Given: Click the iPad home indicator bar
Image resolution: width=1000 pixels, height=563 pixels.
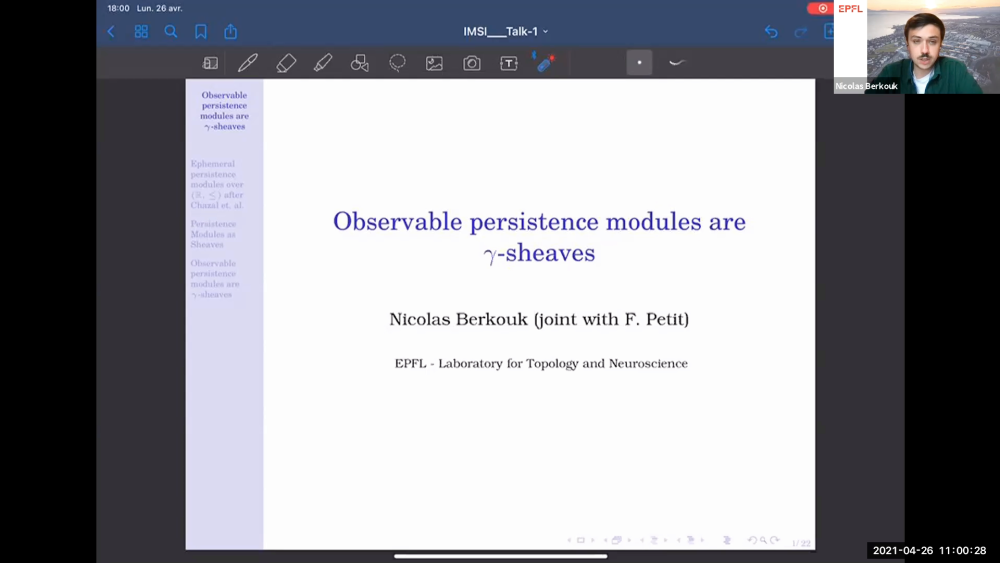Looking at the screenshot, I should click(x=501, y=556).
